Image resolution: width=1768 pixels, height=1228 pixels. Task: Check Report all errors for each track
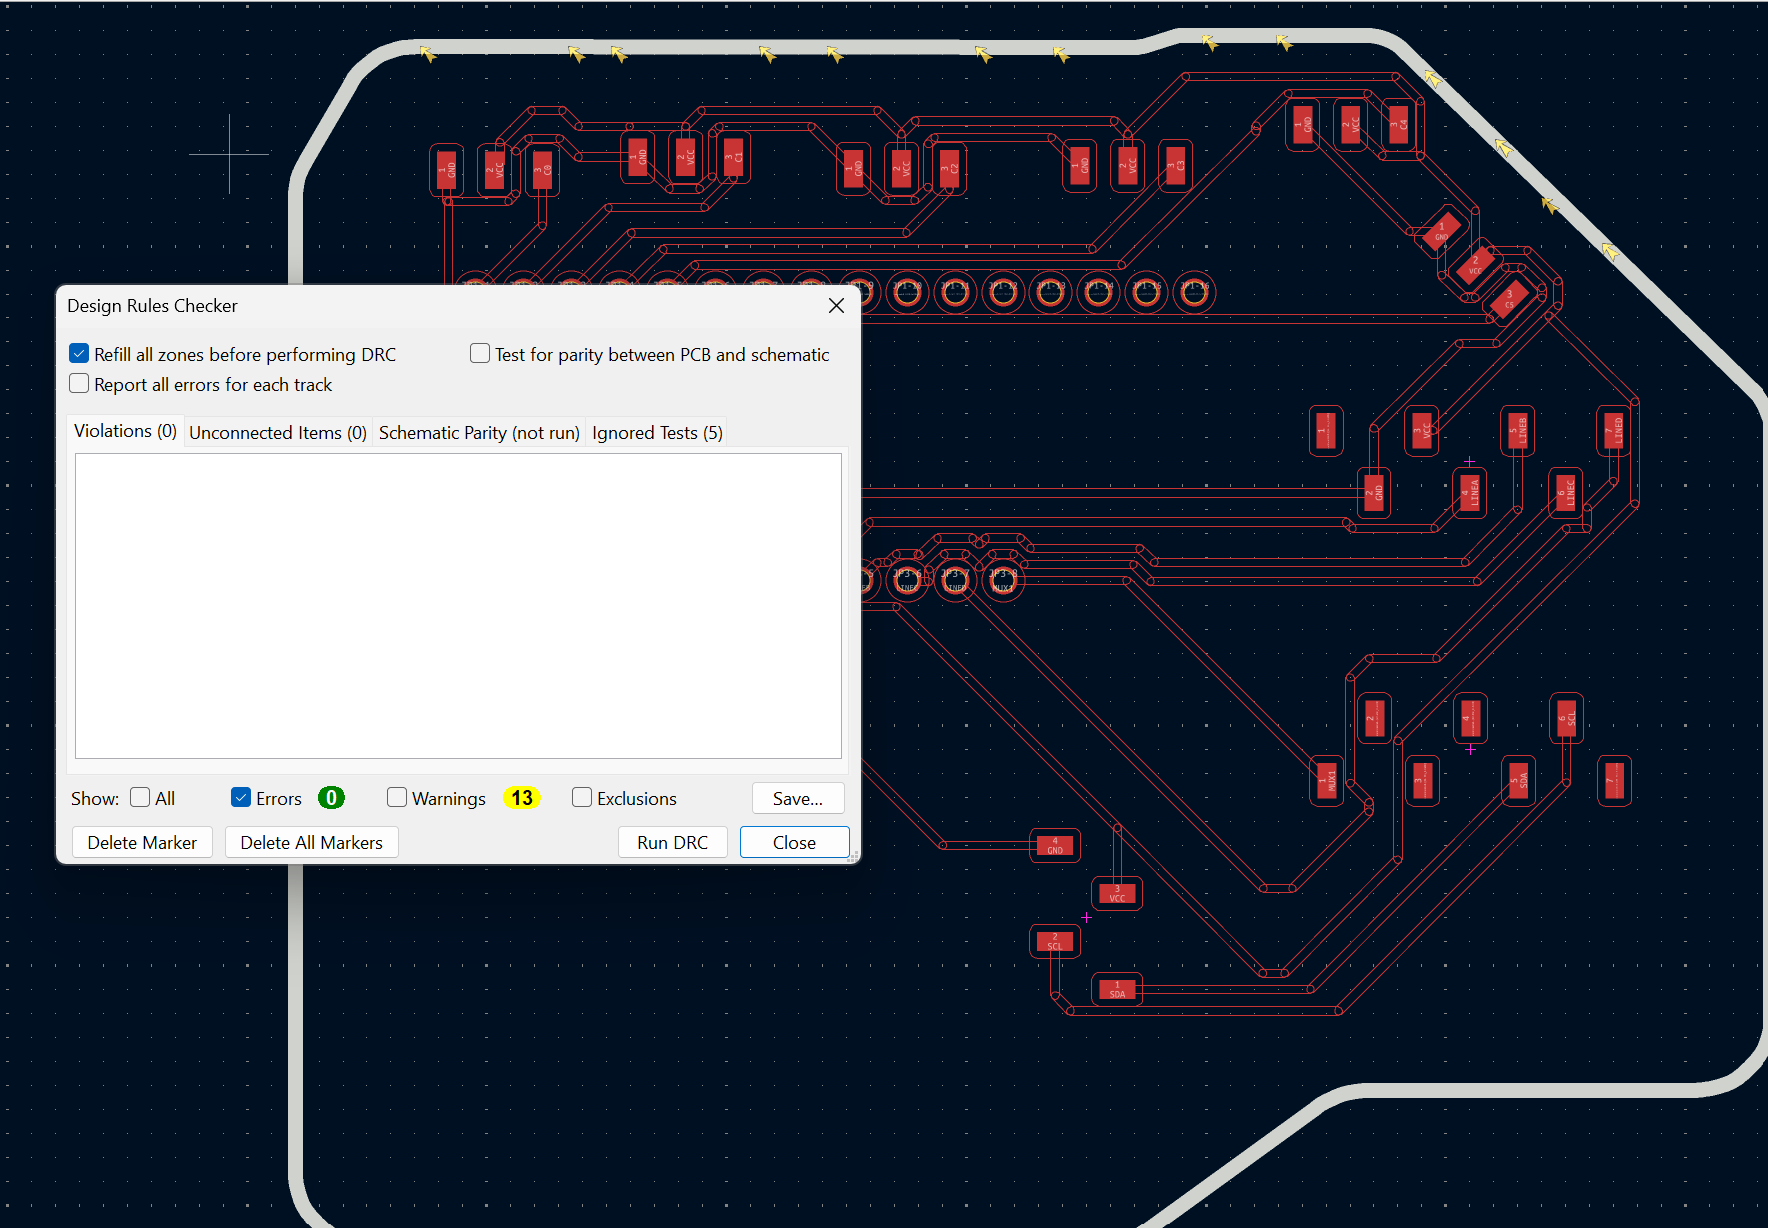point(78,383)
